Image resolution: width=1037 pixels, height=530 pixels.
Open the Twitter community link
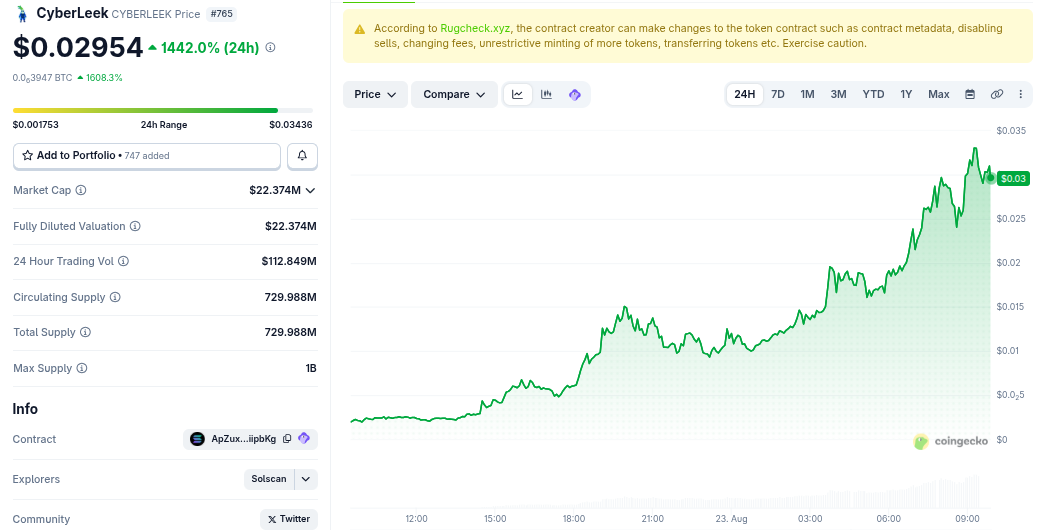289,519
